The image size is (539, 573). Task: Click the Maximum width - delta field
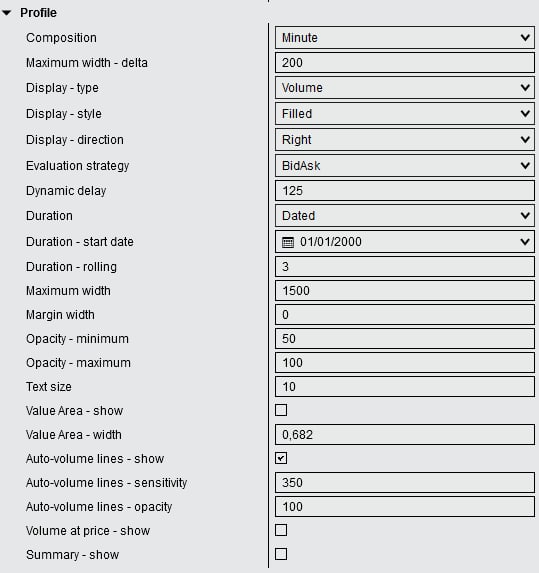pos(405,62)
